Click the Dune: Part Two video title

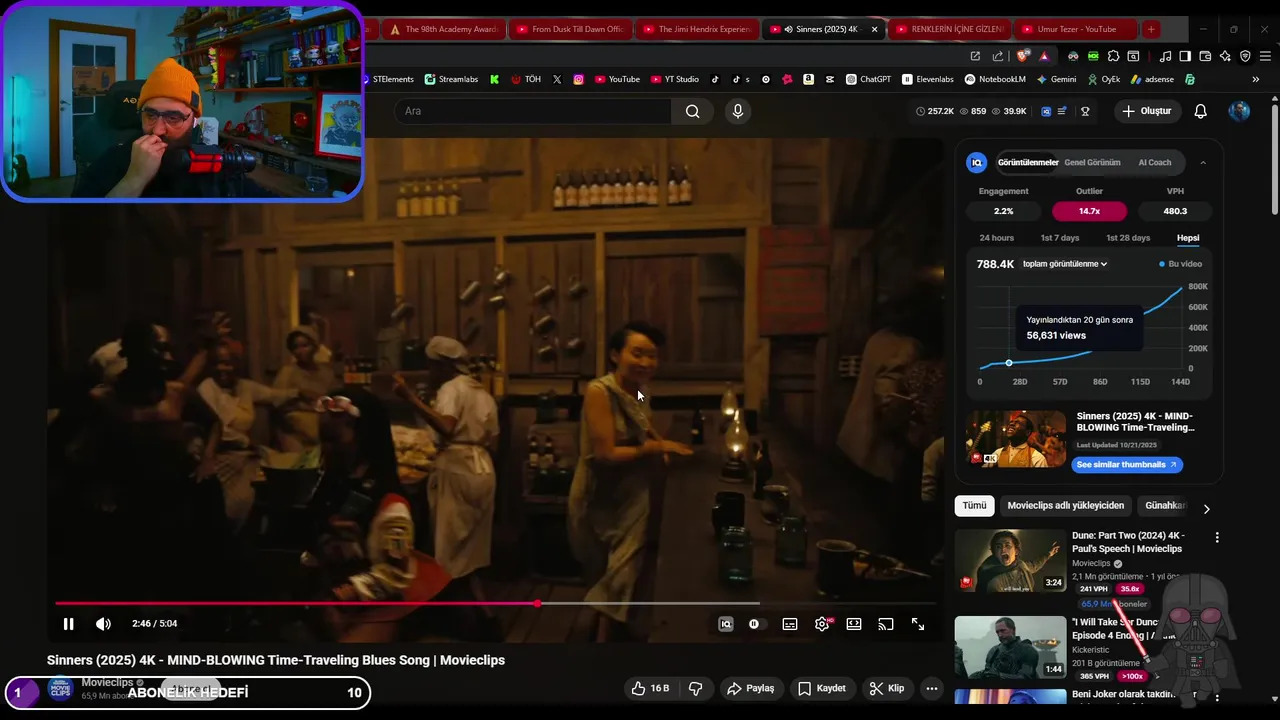point(1128,542)
